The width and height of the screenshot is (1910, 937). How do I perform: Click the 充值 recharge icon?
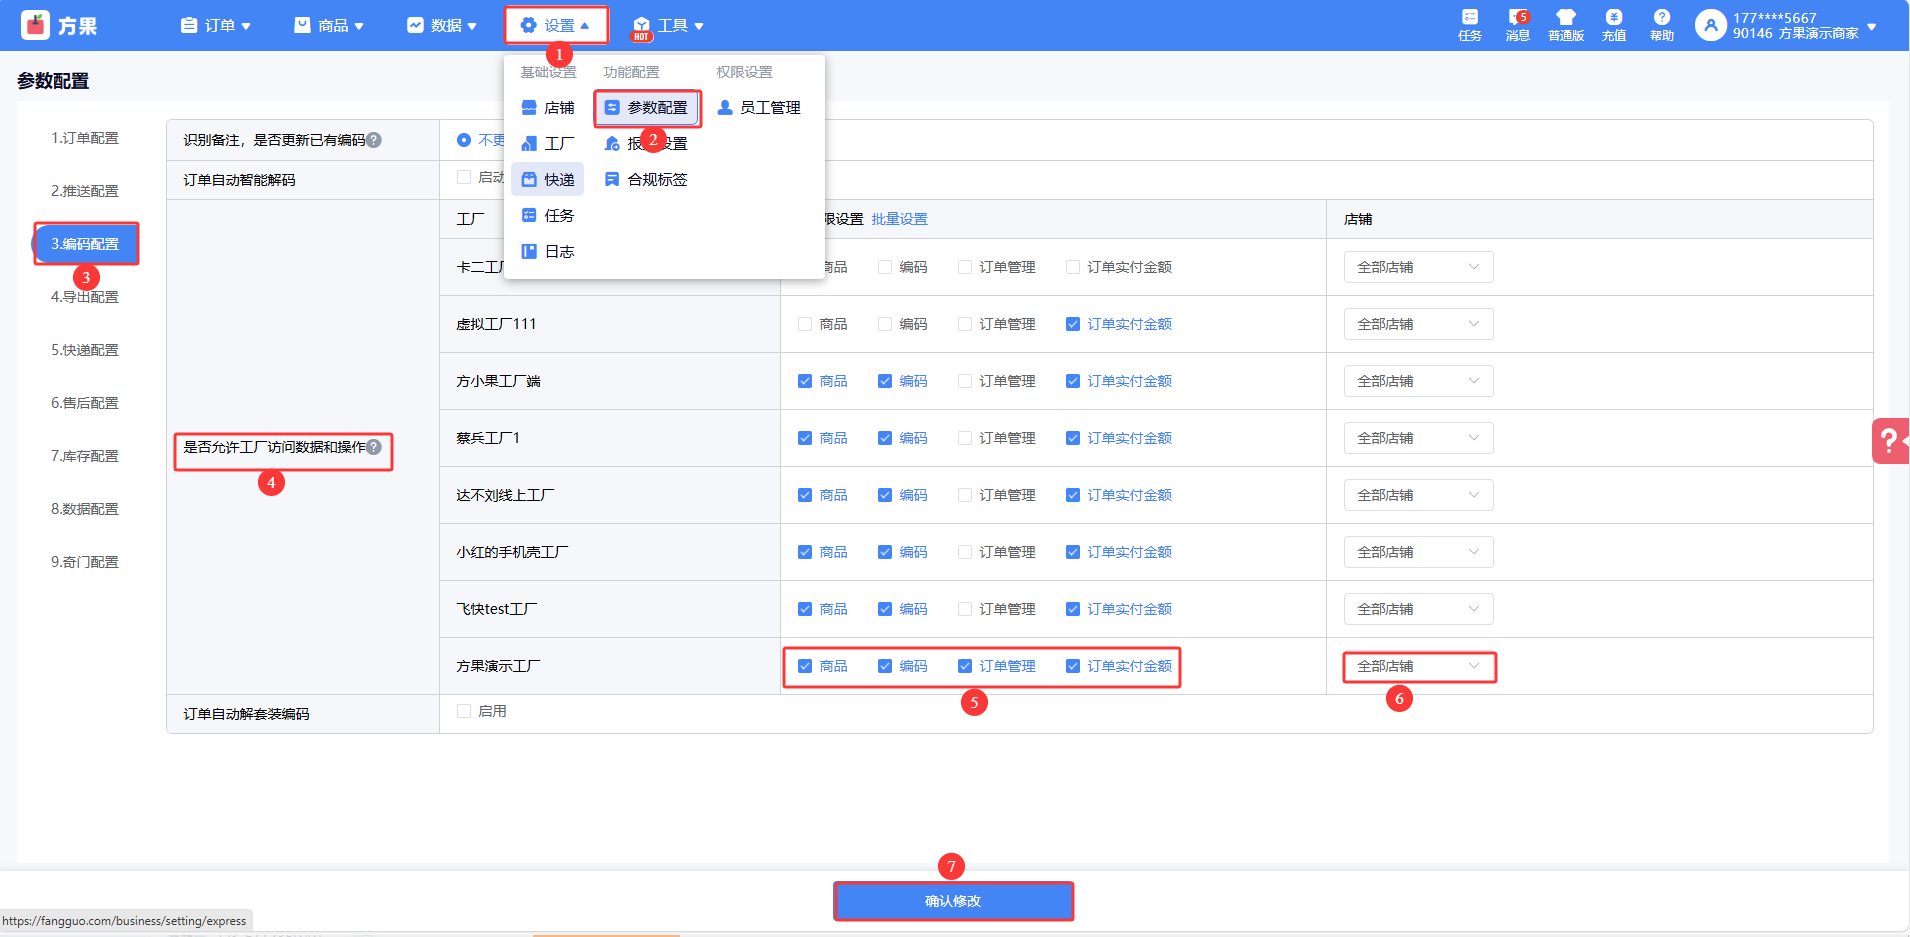coord(1613,24)
